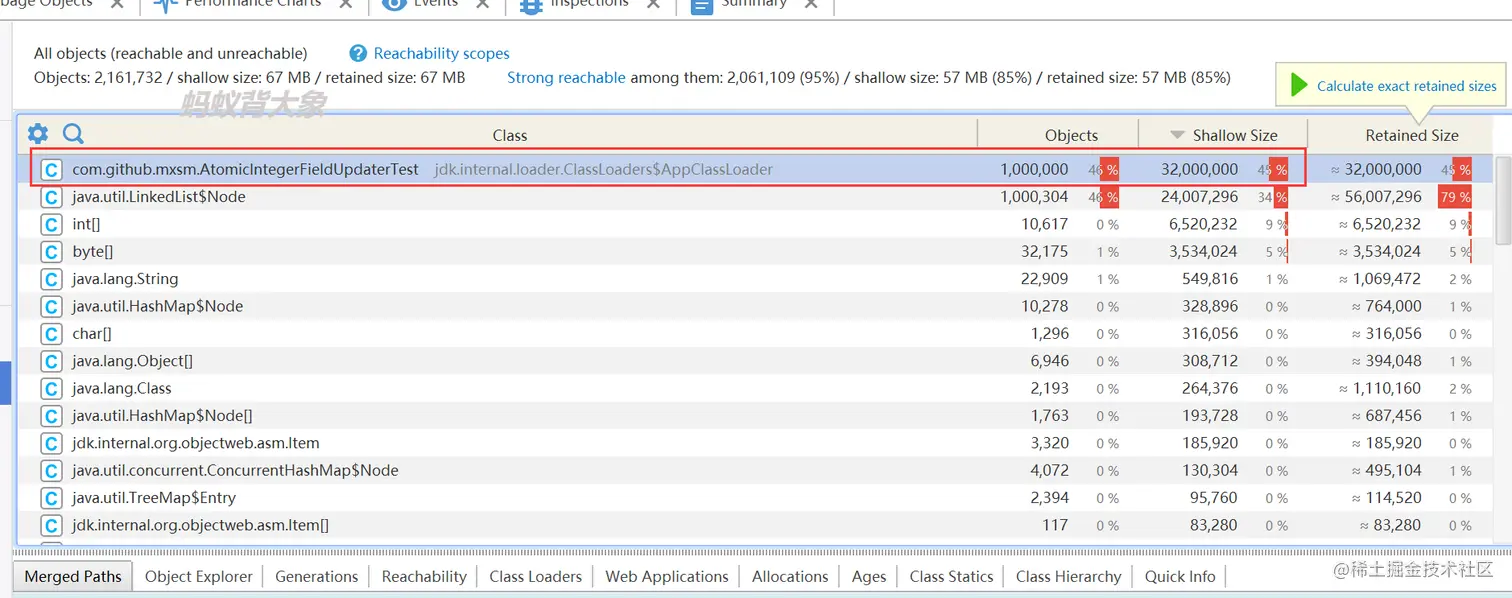Switch to the Summary tab

(x=753, y=4)
